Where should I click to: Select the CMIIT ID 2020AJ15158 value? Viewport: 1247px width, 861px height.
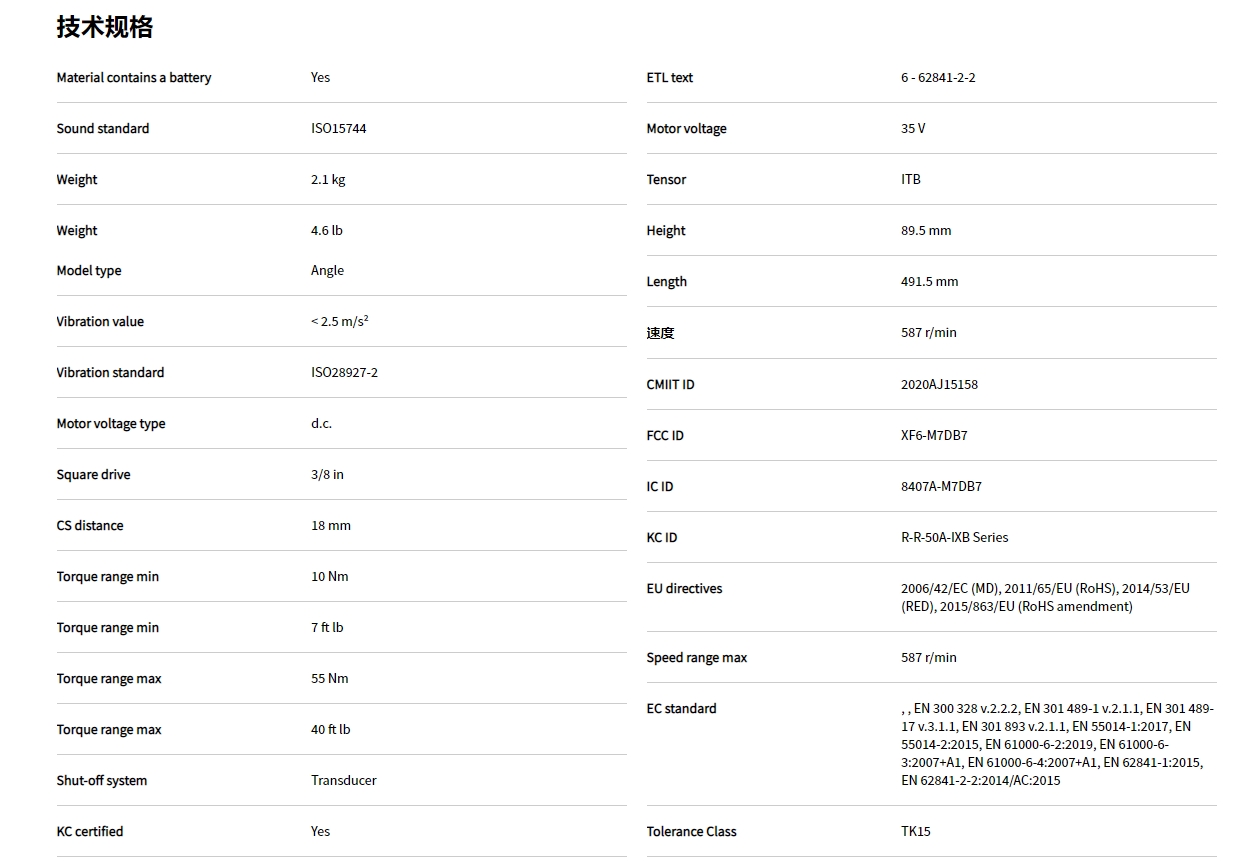tap(939, 385)
